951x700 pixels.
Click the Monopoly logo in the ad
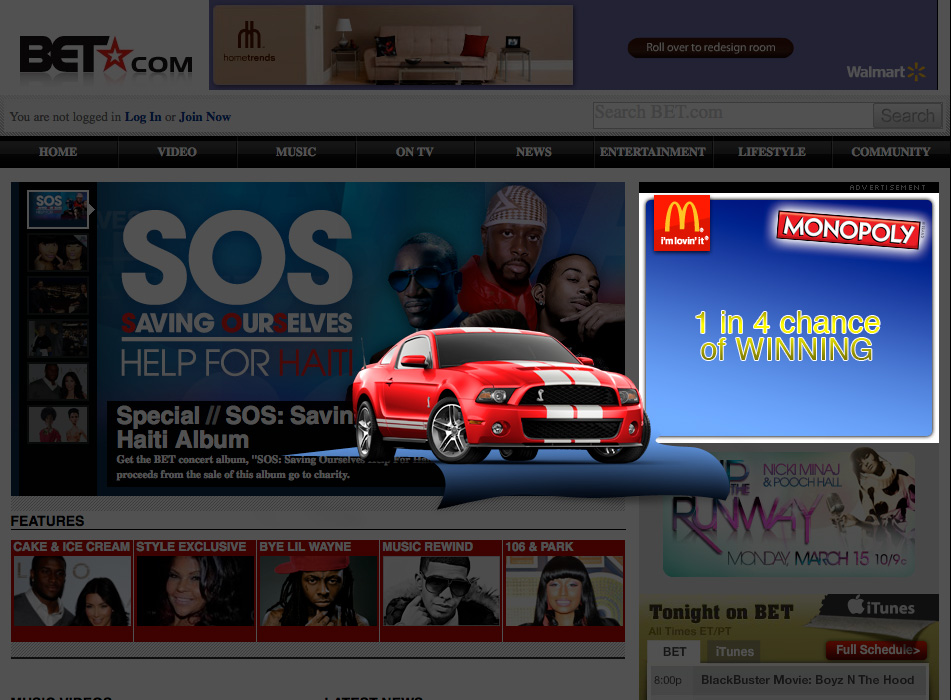click(x=848, y=230)
